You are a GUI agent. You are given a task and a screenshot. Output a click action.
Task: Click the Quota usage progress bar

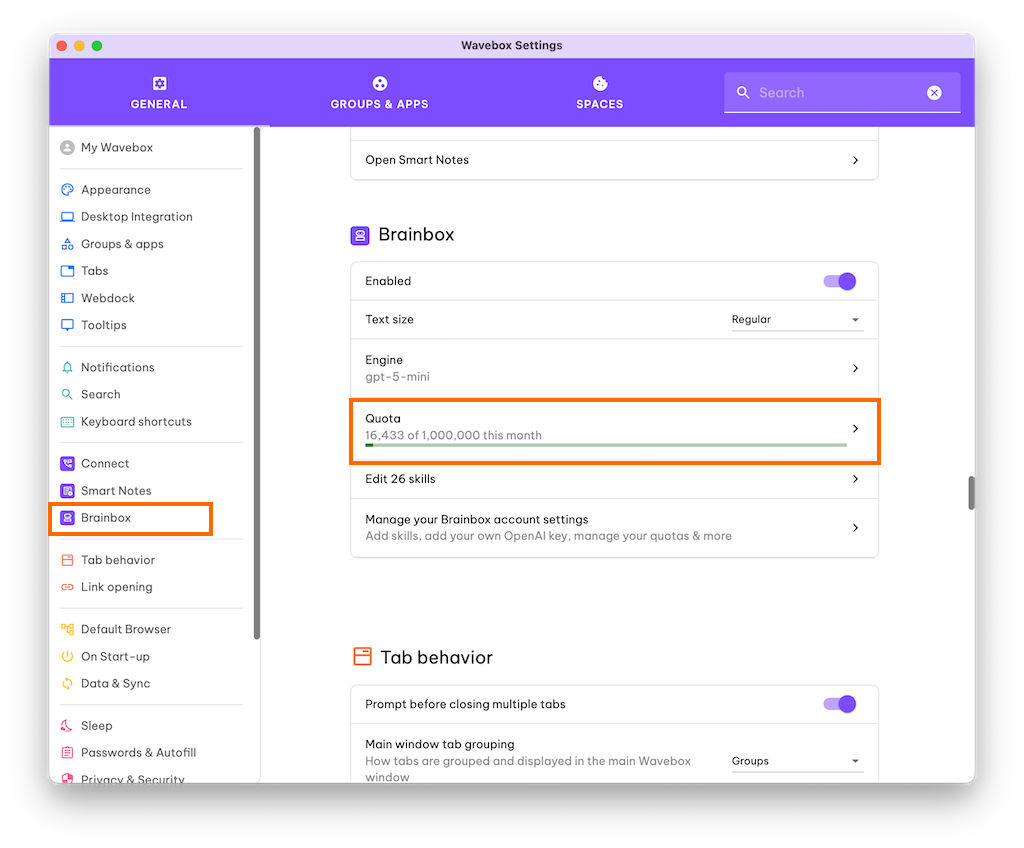pos(606,446)
